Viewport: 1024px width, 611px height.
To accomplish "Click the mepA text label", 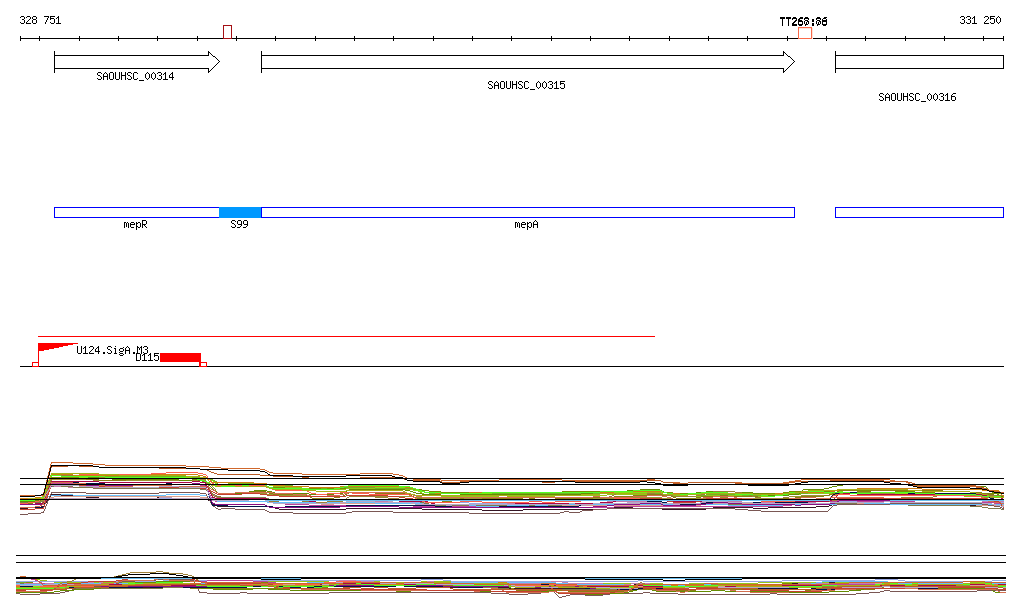I will (526, 225).
